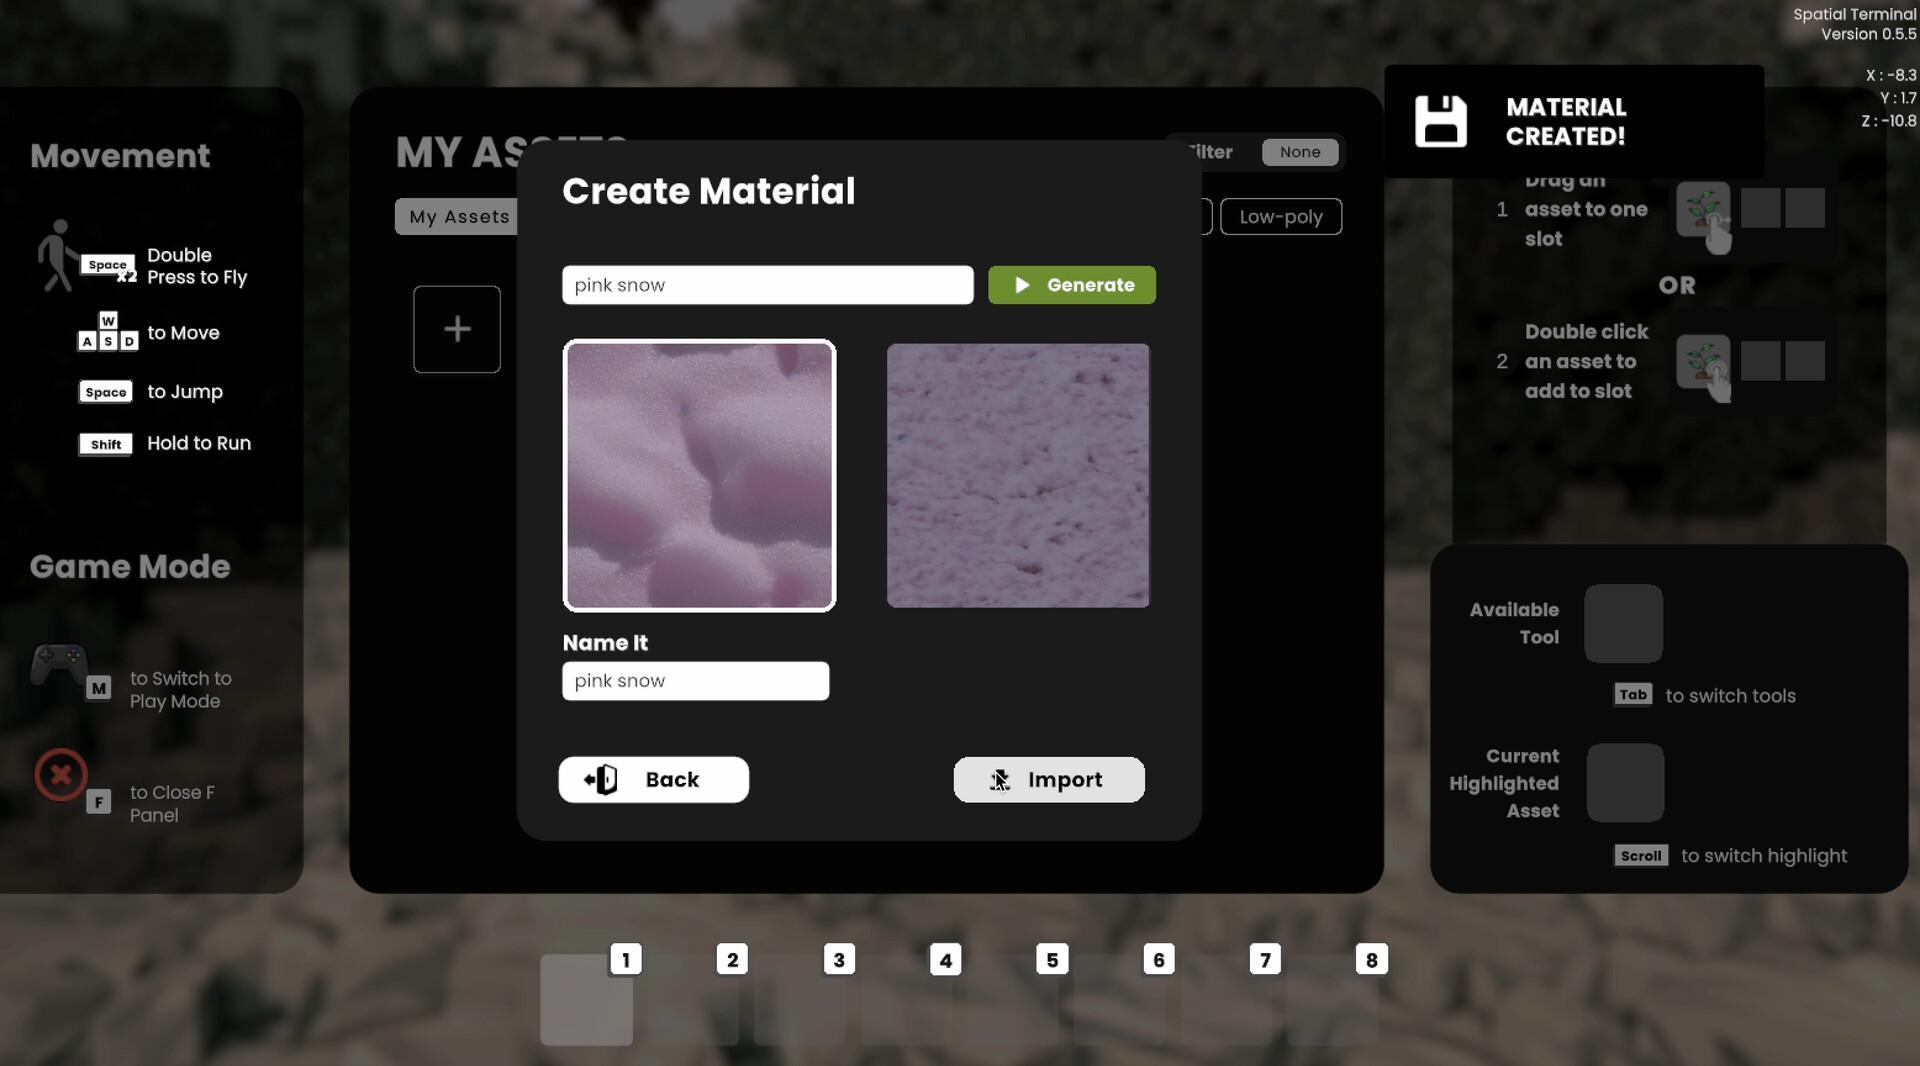Image resolution: width=1920 pixels, height=1066 pixels.
Task: Click the cursor icon inside the Import button
Action: [x=1001, y=781]
